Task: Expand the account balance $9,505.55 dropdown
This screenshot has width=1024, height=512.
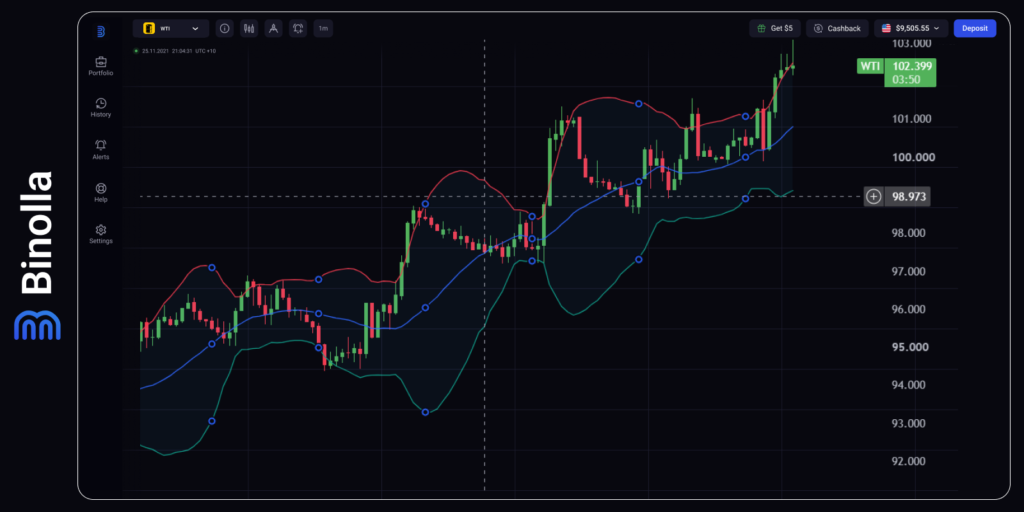Action: pyautogui.click(x=911, y=28)
